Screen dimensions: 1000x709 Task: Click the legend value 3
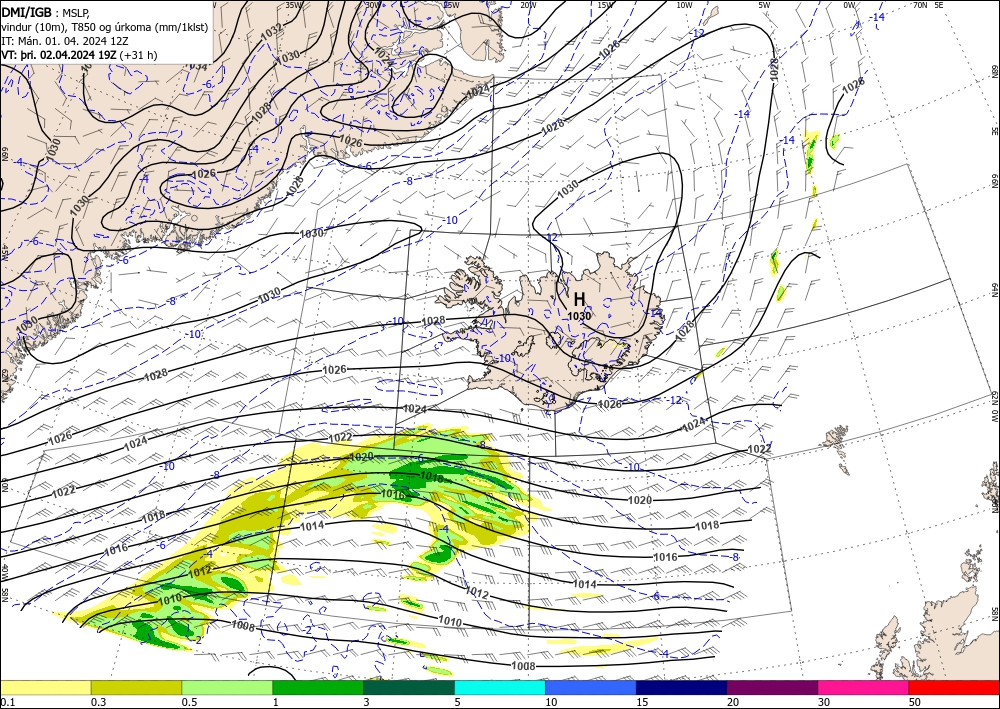pyautogui.click(x=366, y=702)
